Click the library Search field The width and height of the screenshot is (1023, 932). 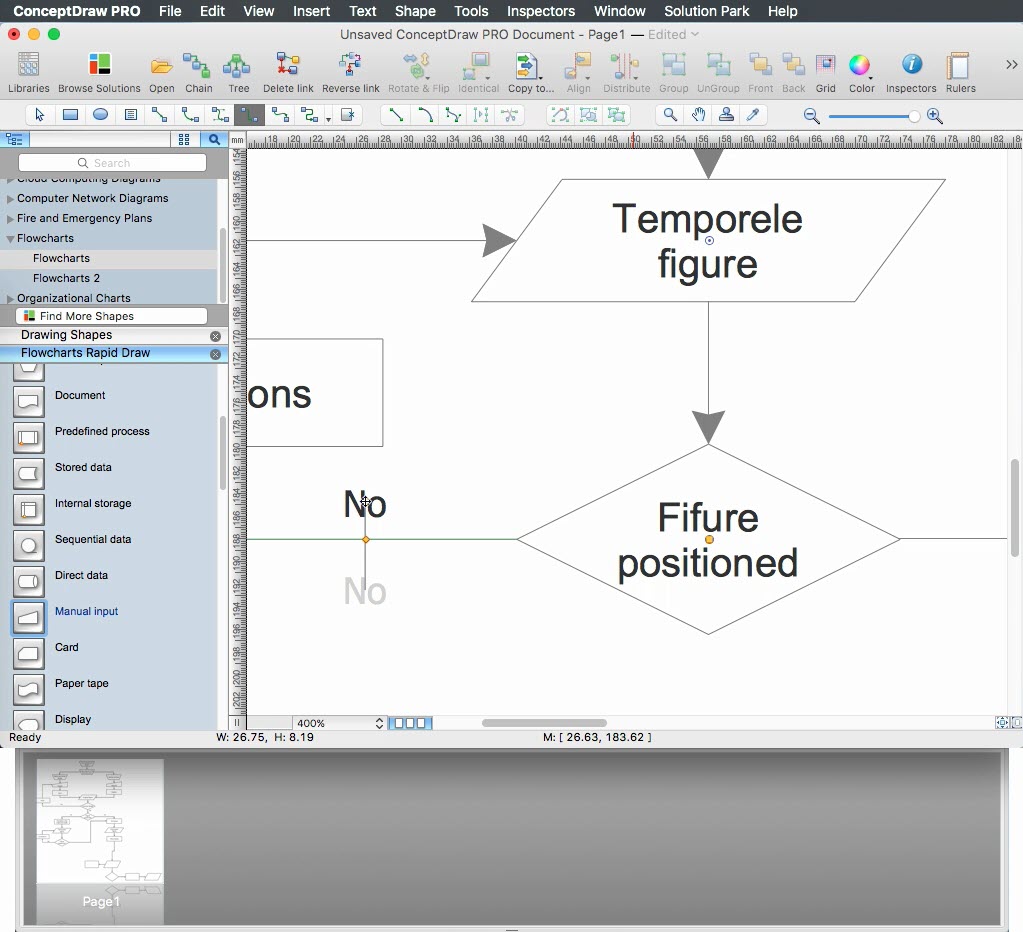(112, 163)
